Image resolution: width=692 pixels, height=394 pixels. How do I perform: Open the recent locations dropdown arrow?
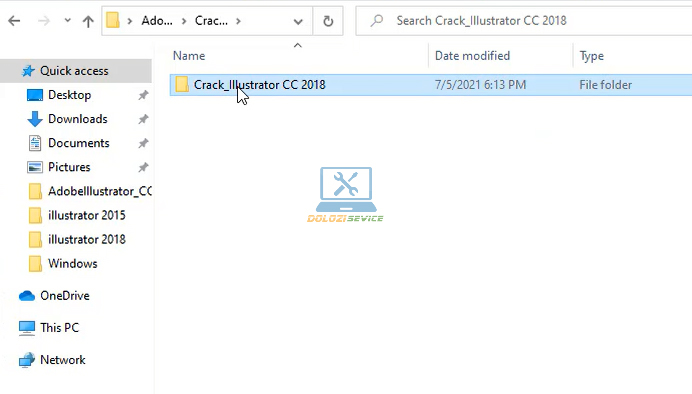point(68,20)
